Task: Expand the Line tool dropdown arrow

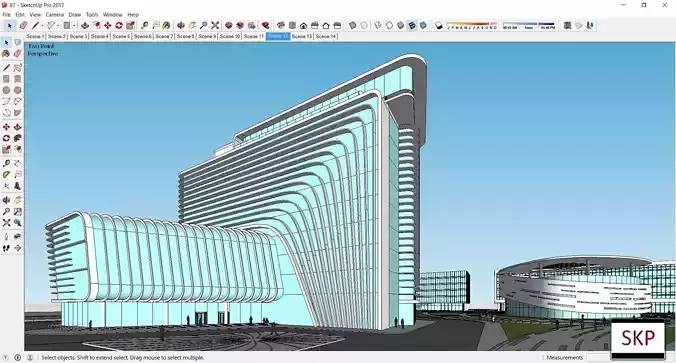Action: point(42,26)
